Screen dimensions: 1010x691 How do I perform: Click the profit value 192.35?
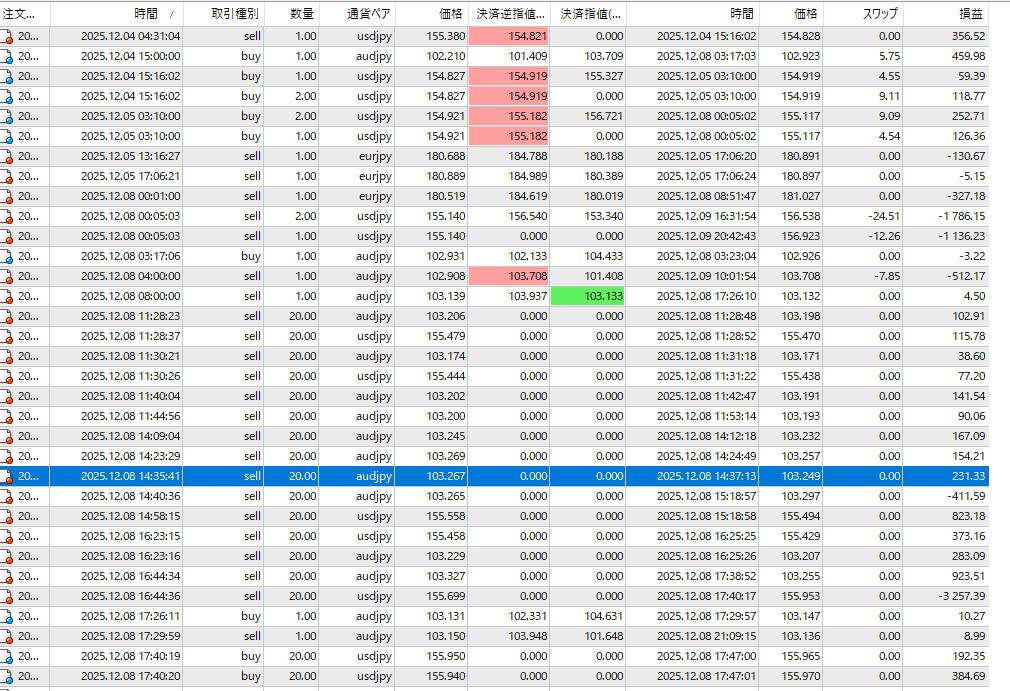point(968,656)
